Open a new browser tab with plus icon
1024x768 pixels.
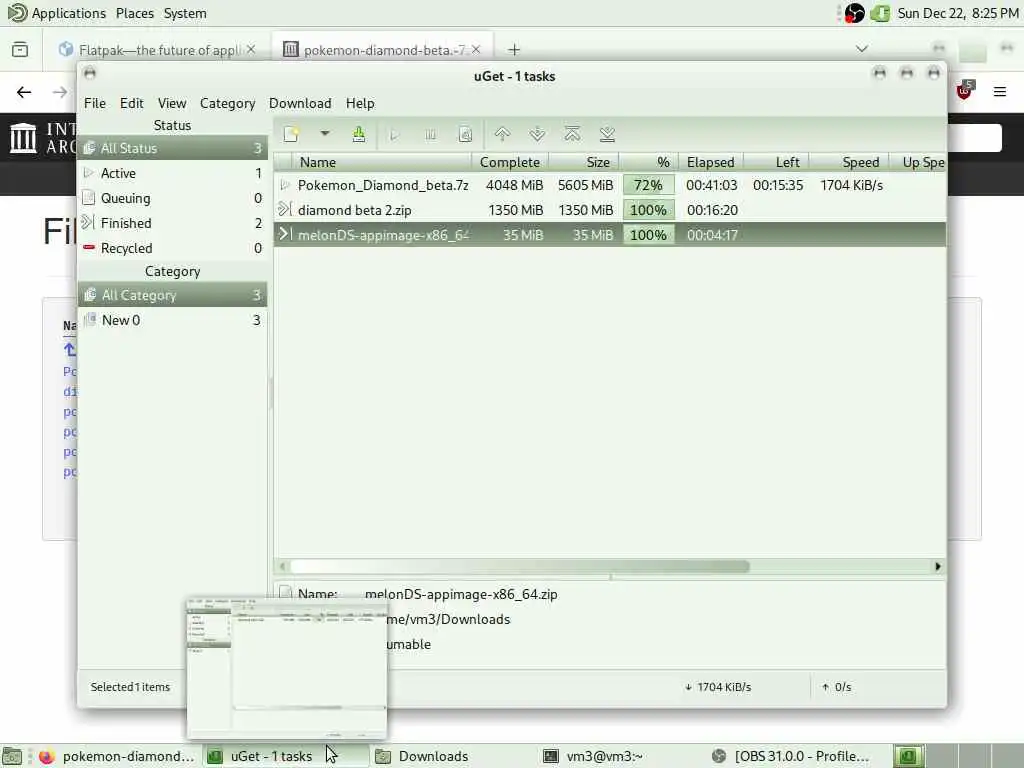(515, 50)
